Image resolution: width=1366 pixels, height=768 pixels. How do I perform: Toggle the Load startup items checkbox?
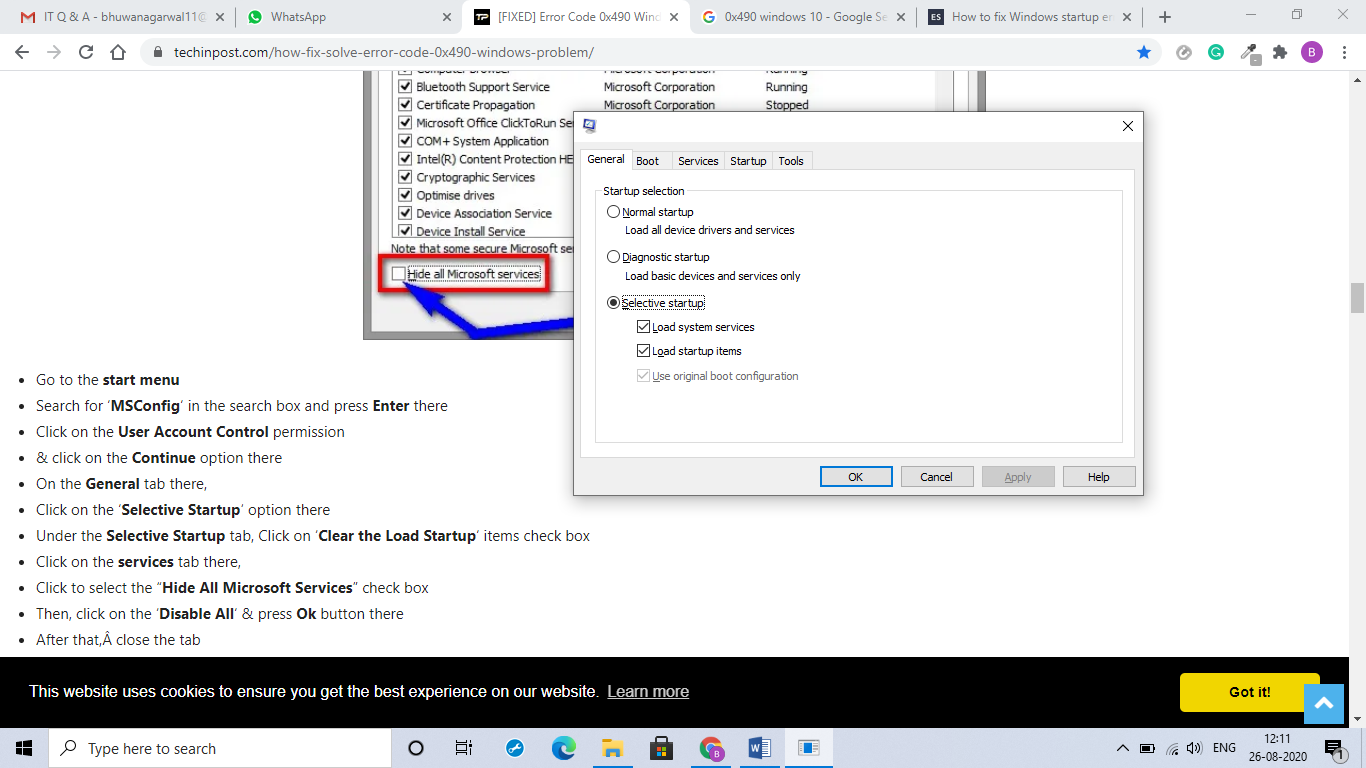(x=644, y=351)
